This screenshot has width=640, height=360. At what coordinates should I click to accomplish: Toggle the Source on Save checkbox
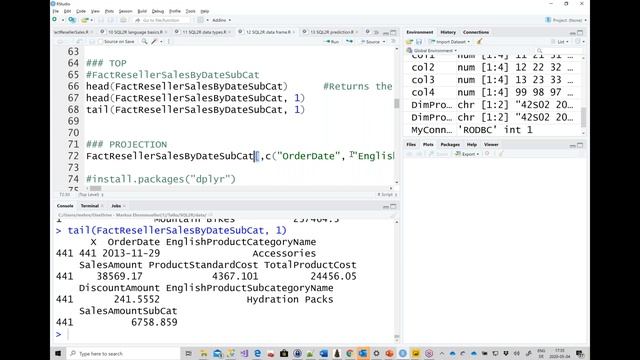100,42
